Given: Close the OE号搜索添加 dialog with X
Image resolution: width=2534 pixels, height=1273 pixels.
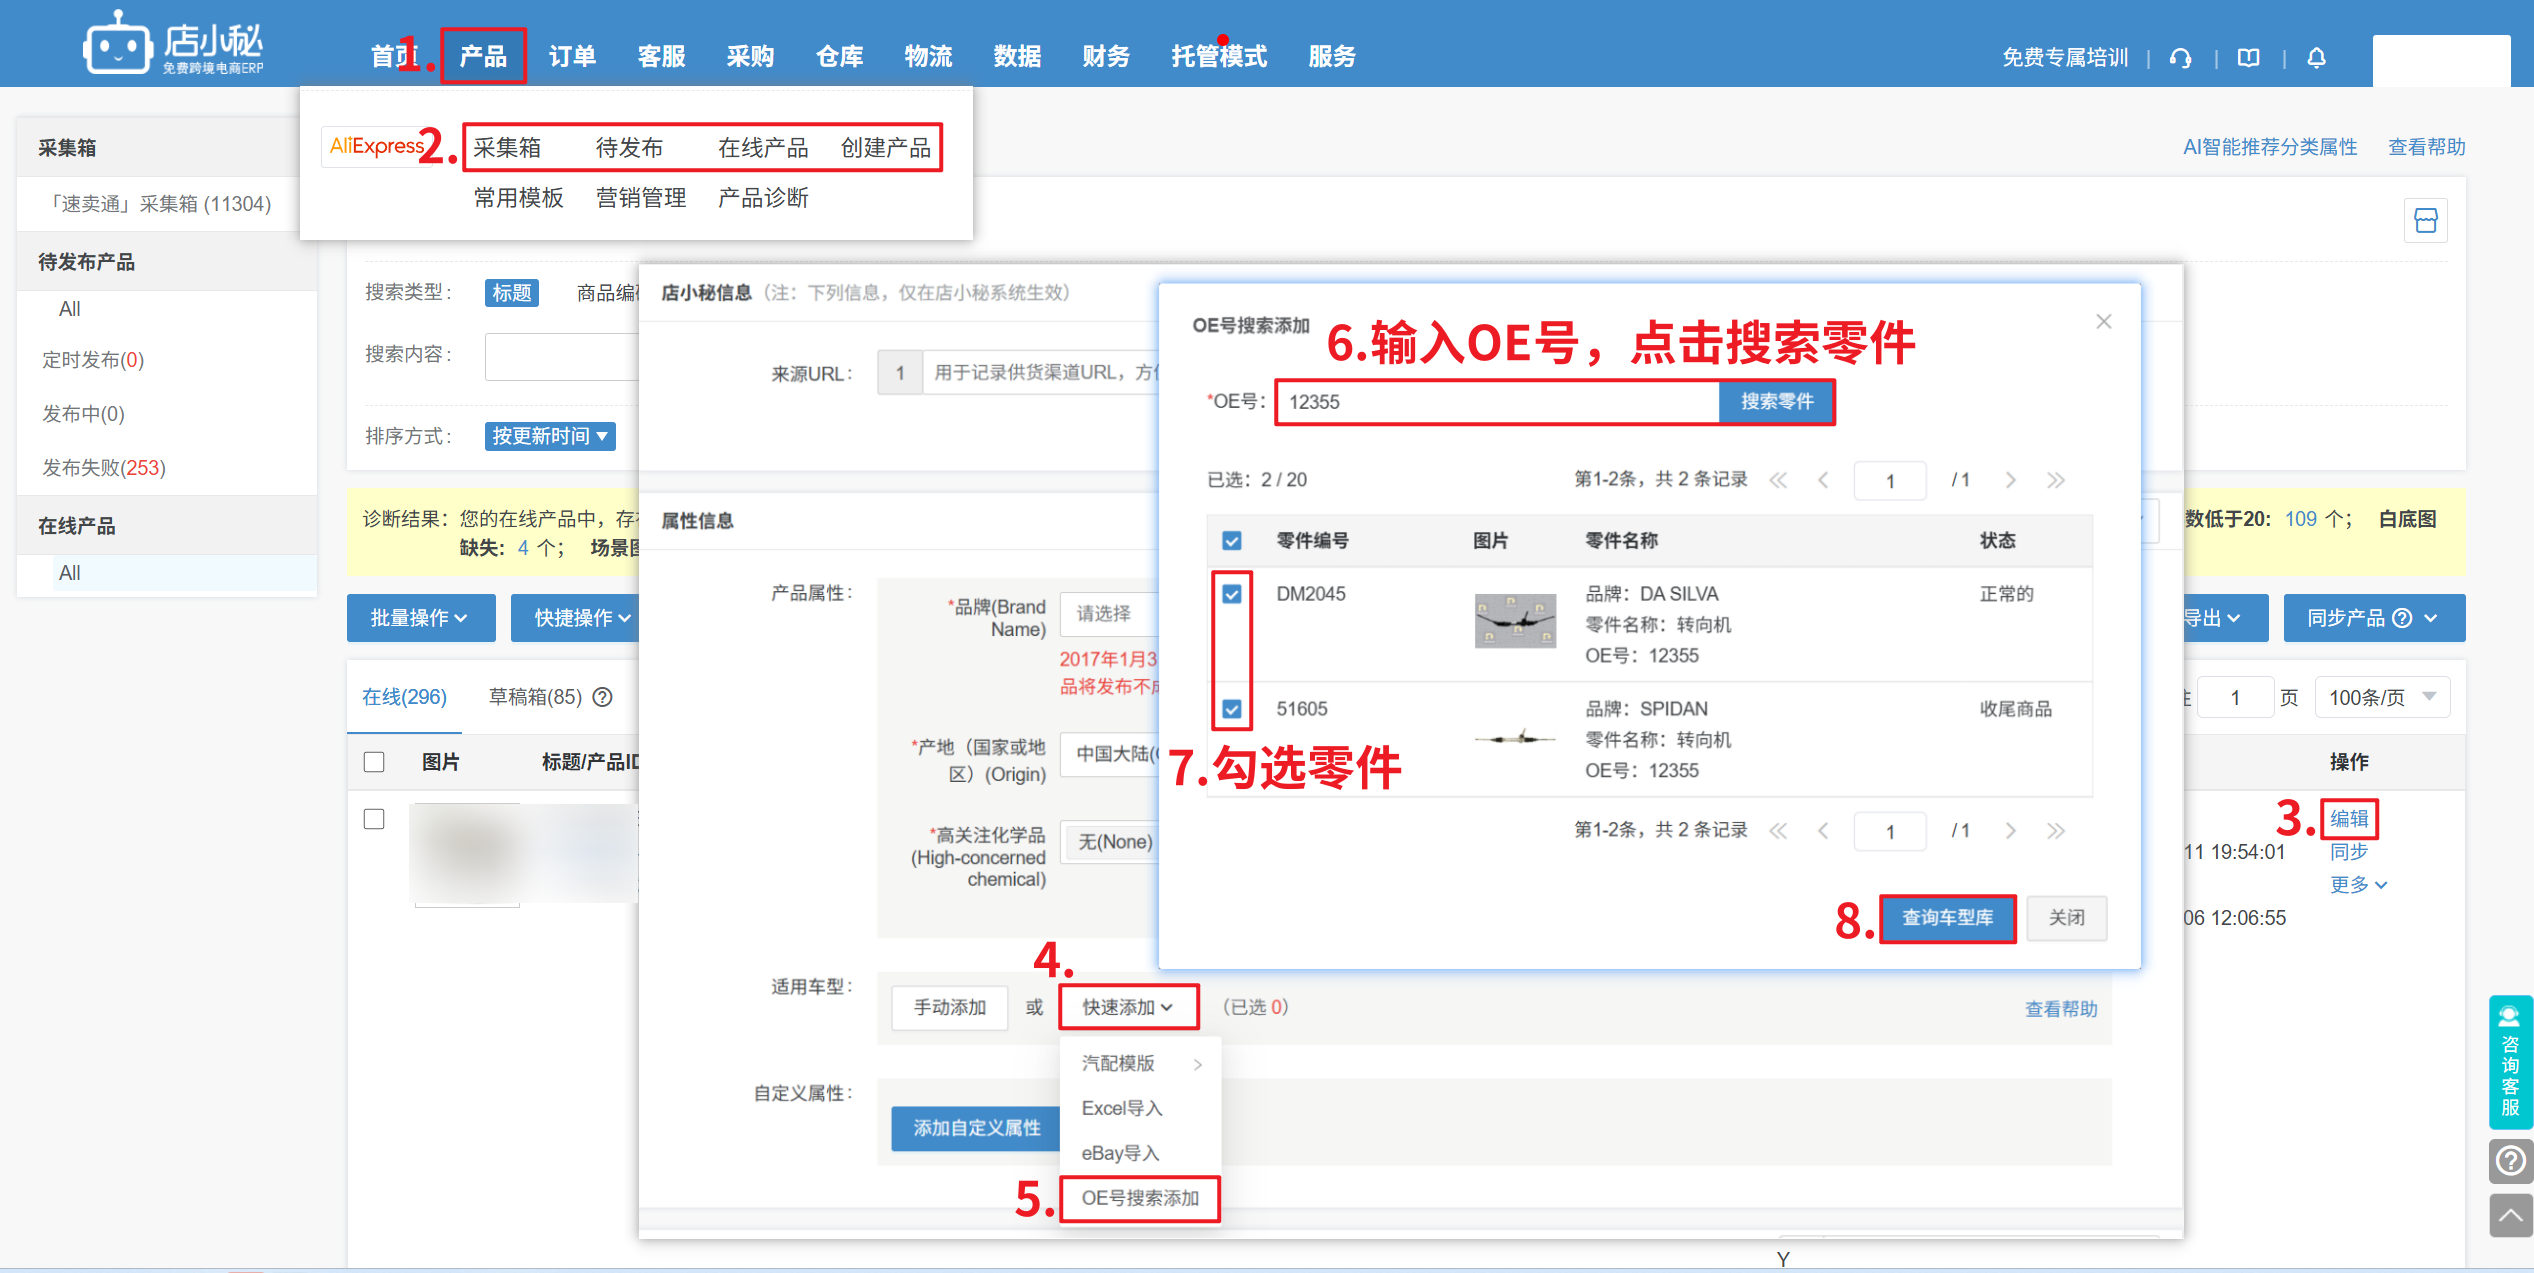Looking at the screenshot, I should click(2104, 321).
